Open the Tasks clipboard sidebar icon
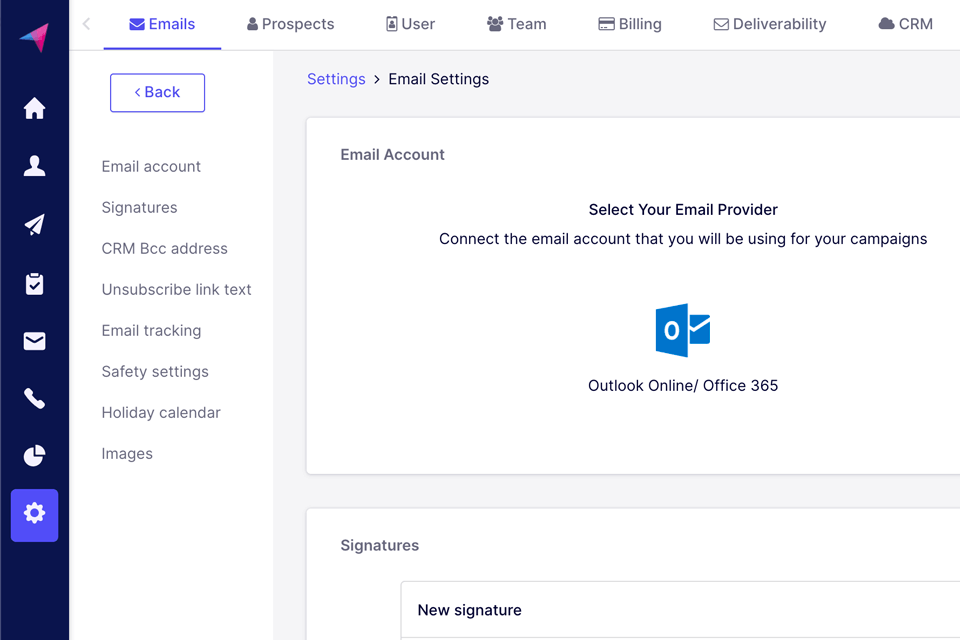Viewport: 960px width, 640px height. click(34, 284)
